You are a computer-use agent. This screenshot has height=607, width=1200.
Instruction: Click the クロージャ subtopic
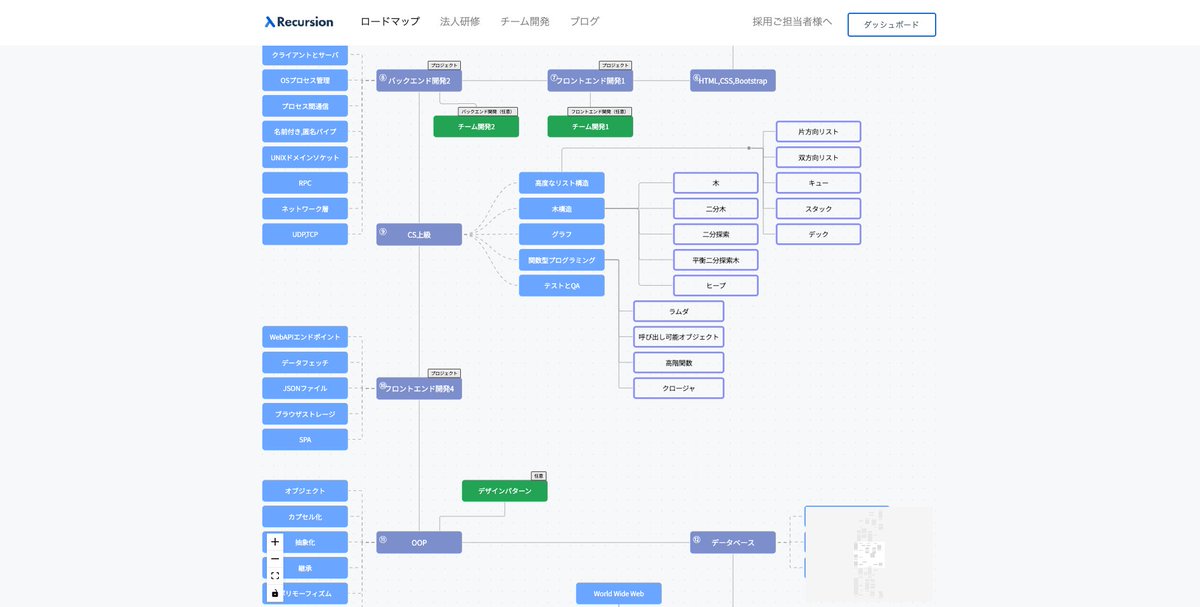(x=679, y=388)
